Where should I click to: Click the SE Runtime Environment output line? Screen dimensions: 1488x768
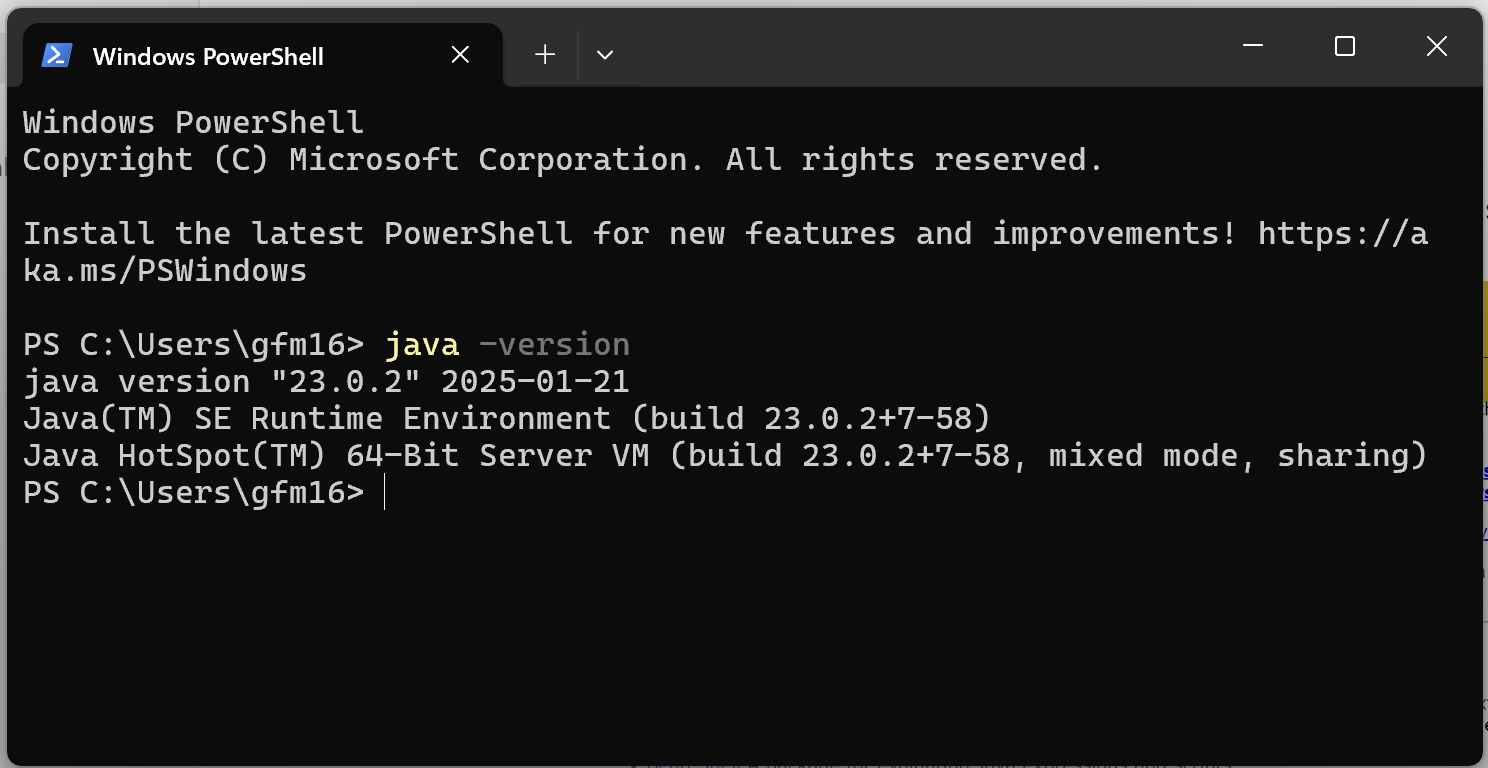507,419
